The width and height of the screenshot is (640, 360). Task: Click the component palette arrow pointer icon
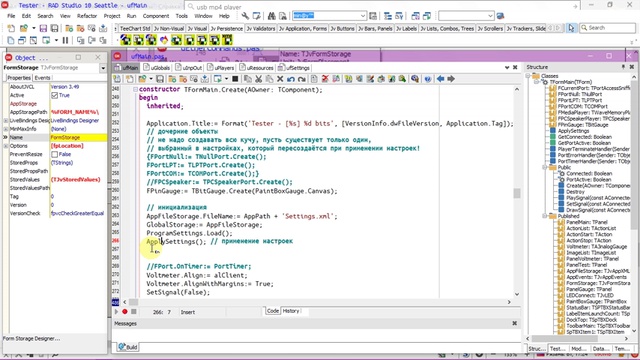(571, 28)
